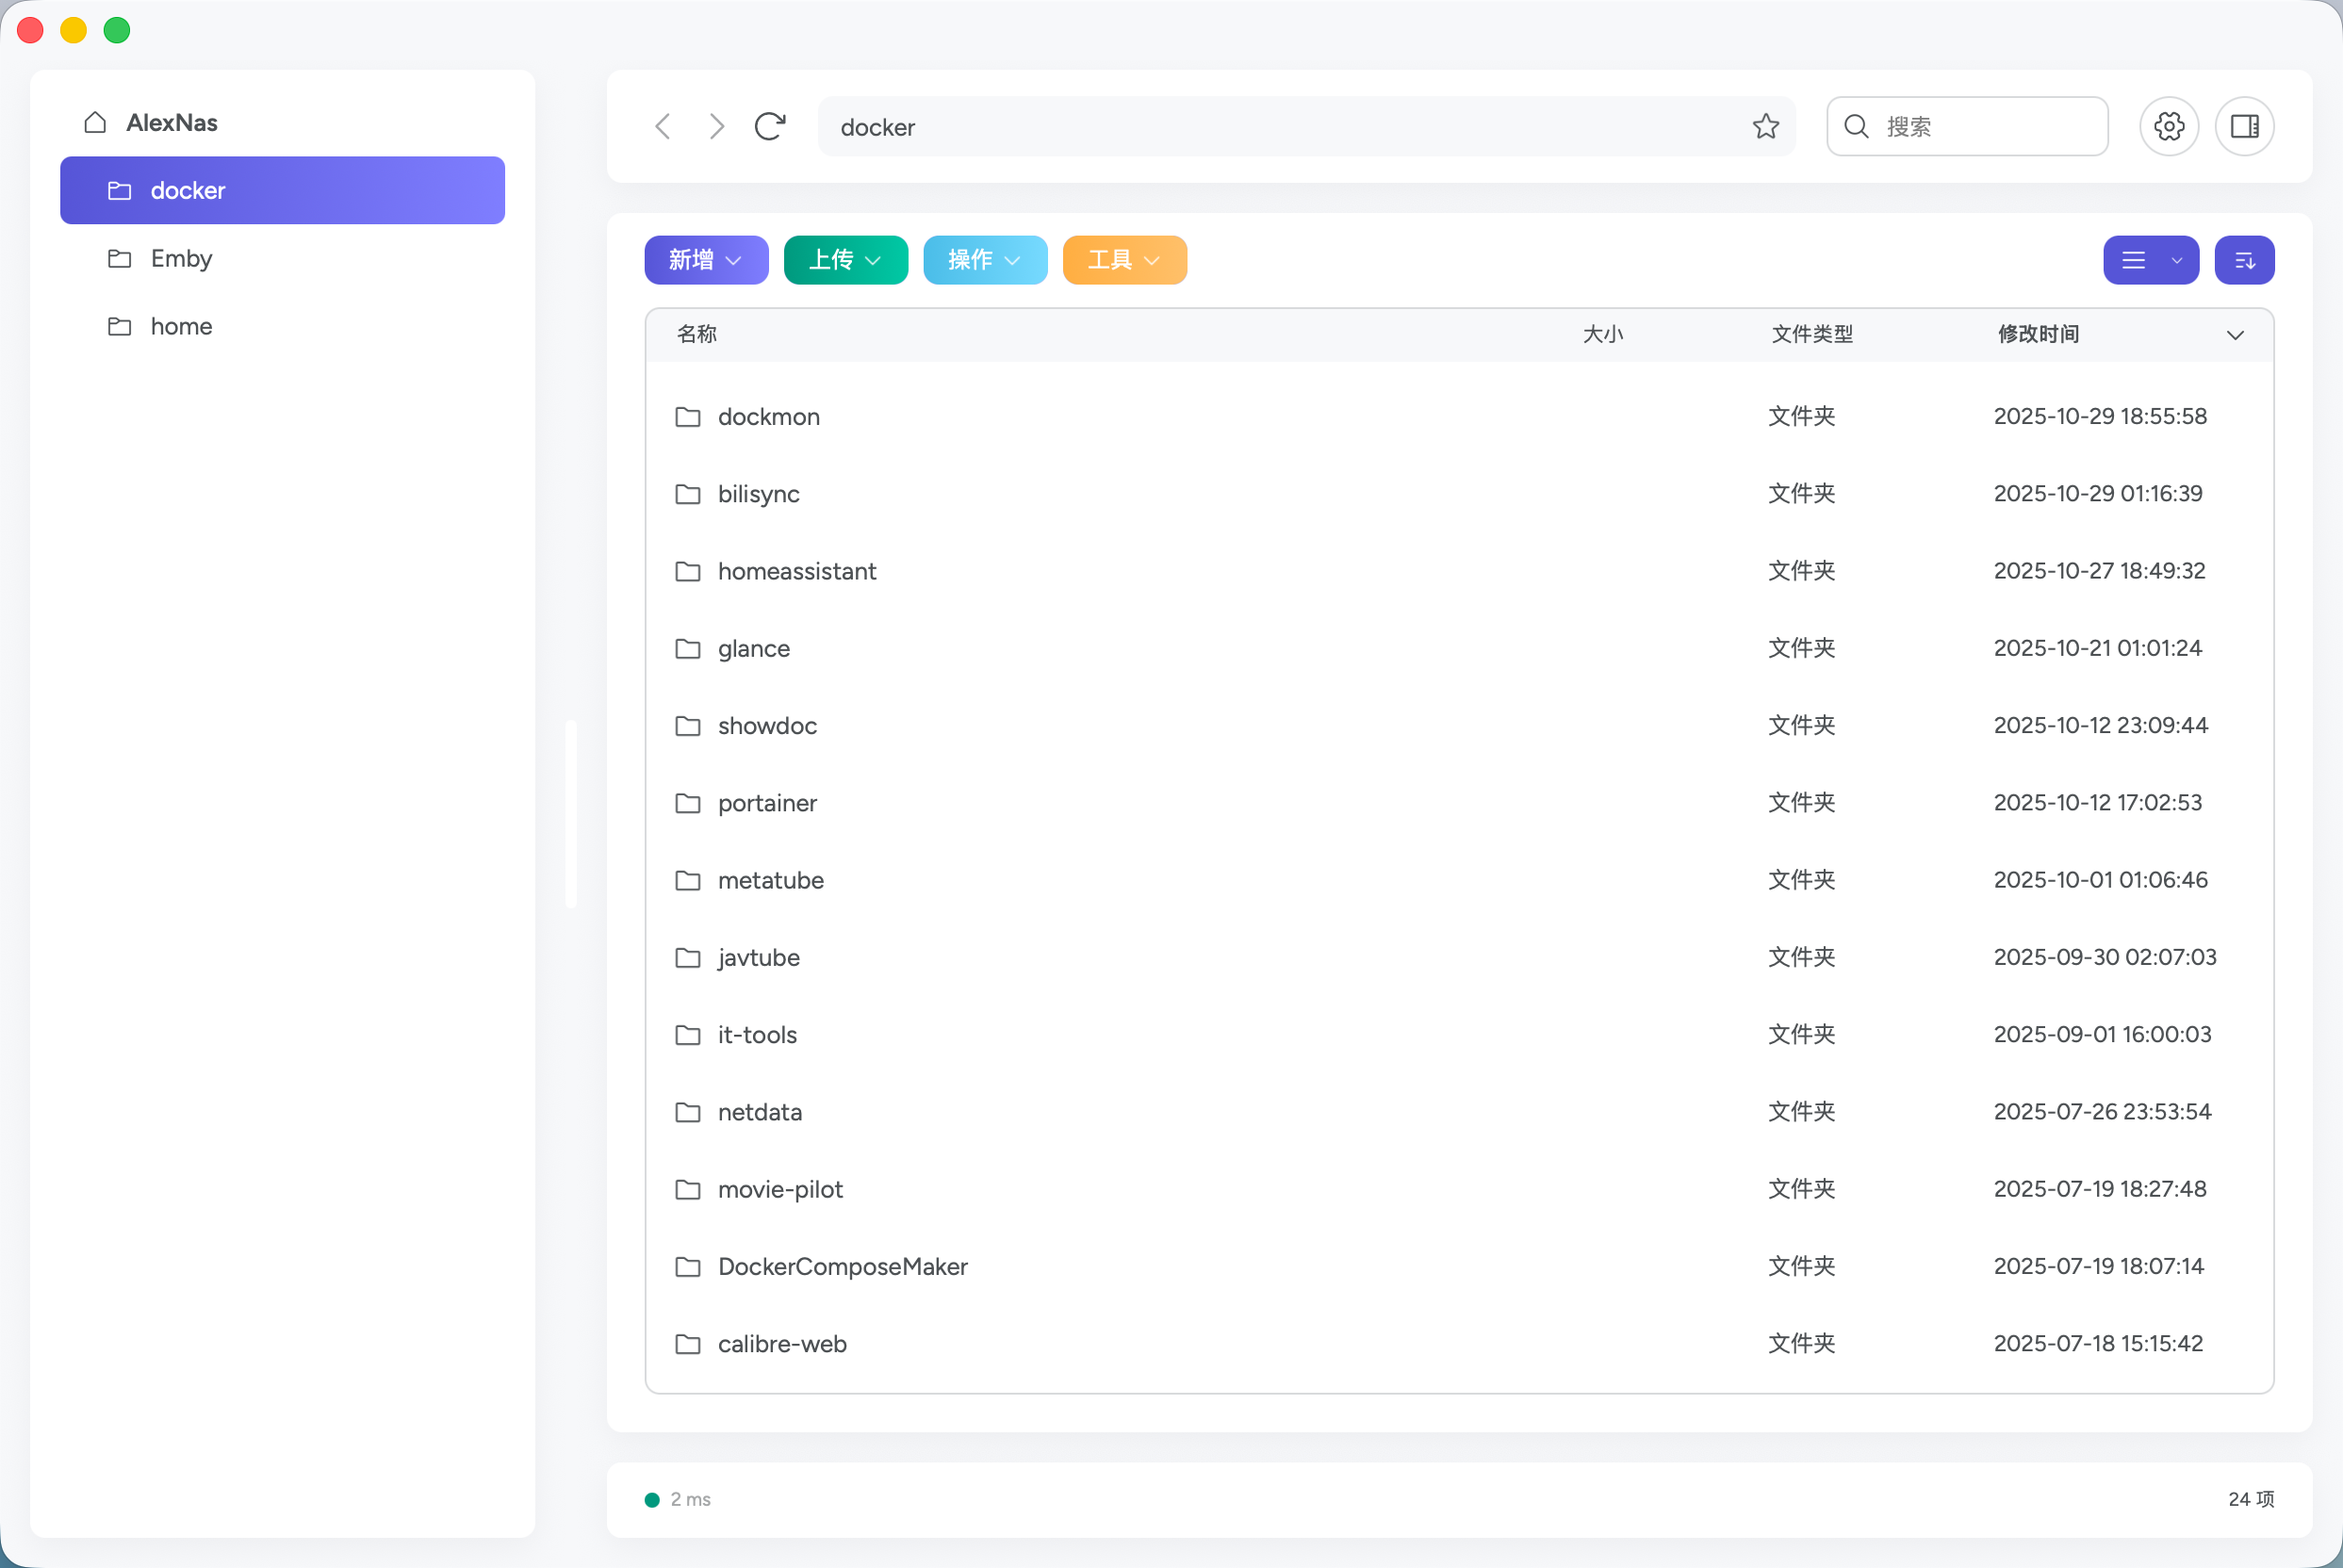The image size is (2343, 1568).
Task: Navigate forward with the forward arrow
Action: 716,126
